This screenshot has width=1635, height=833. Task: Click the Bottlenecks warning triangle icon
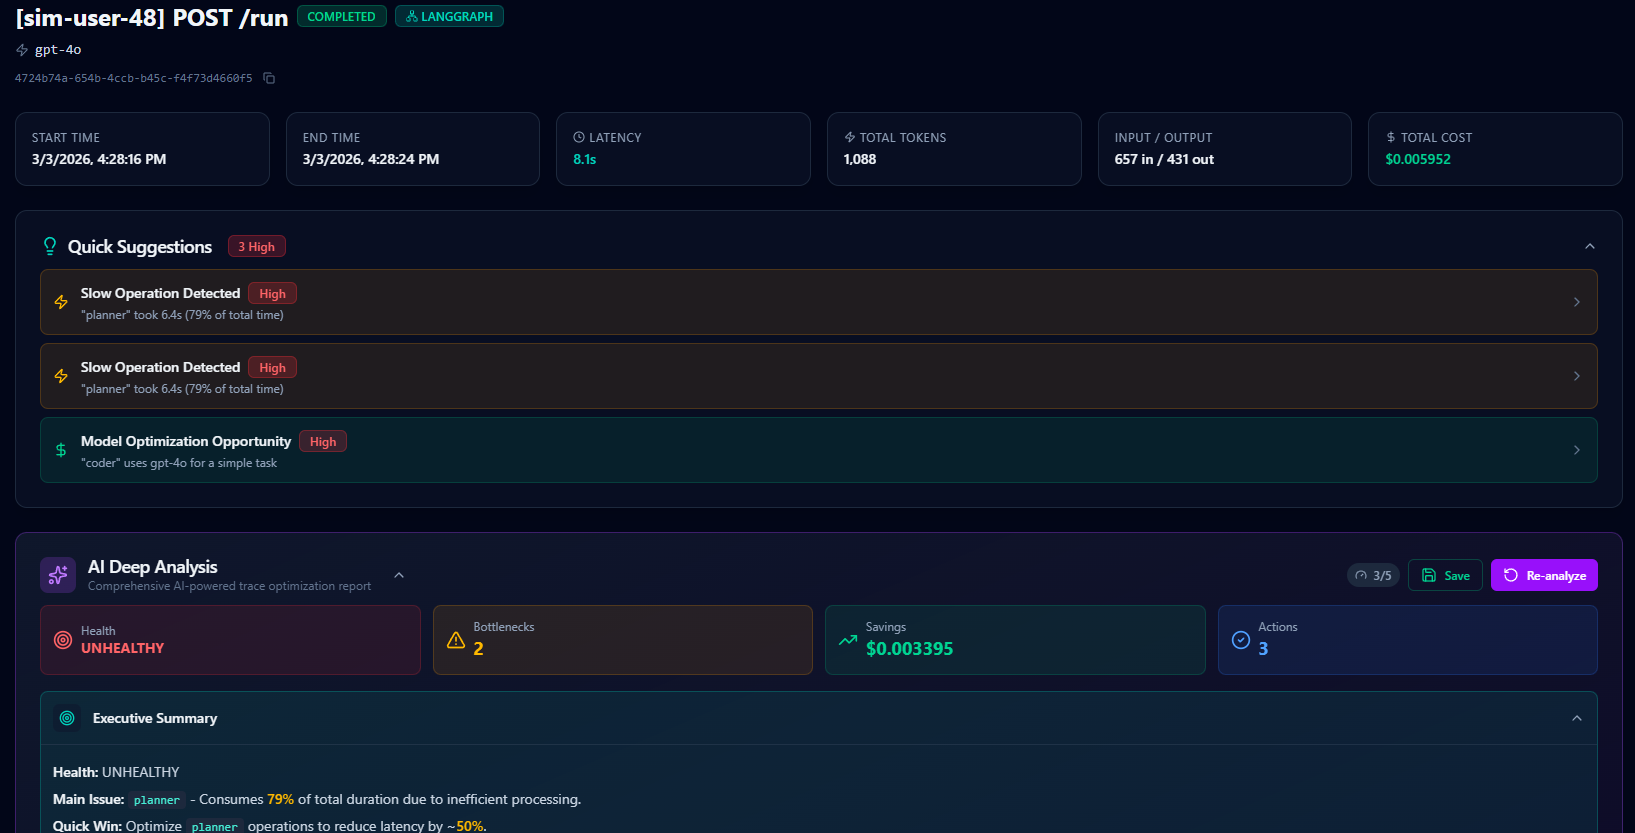[456, 640]
